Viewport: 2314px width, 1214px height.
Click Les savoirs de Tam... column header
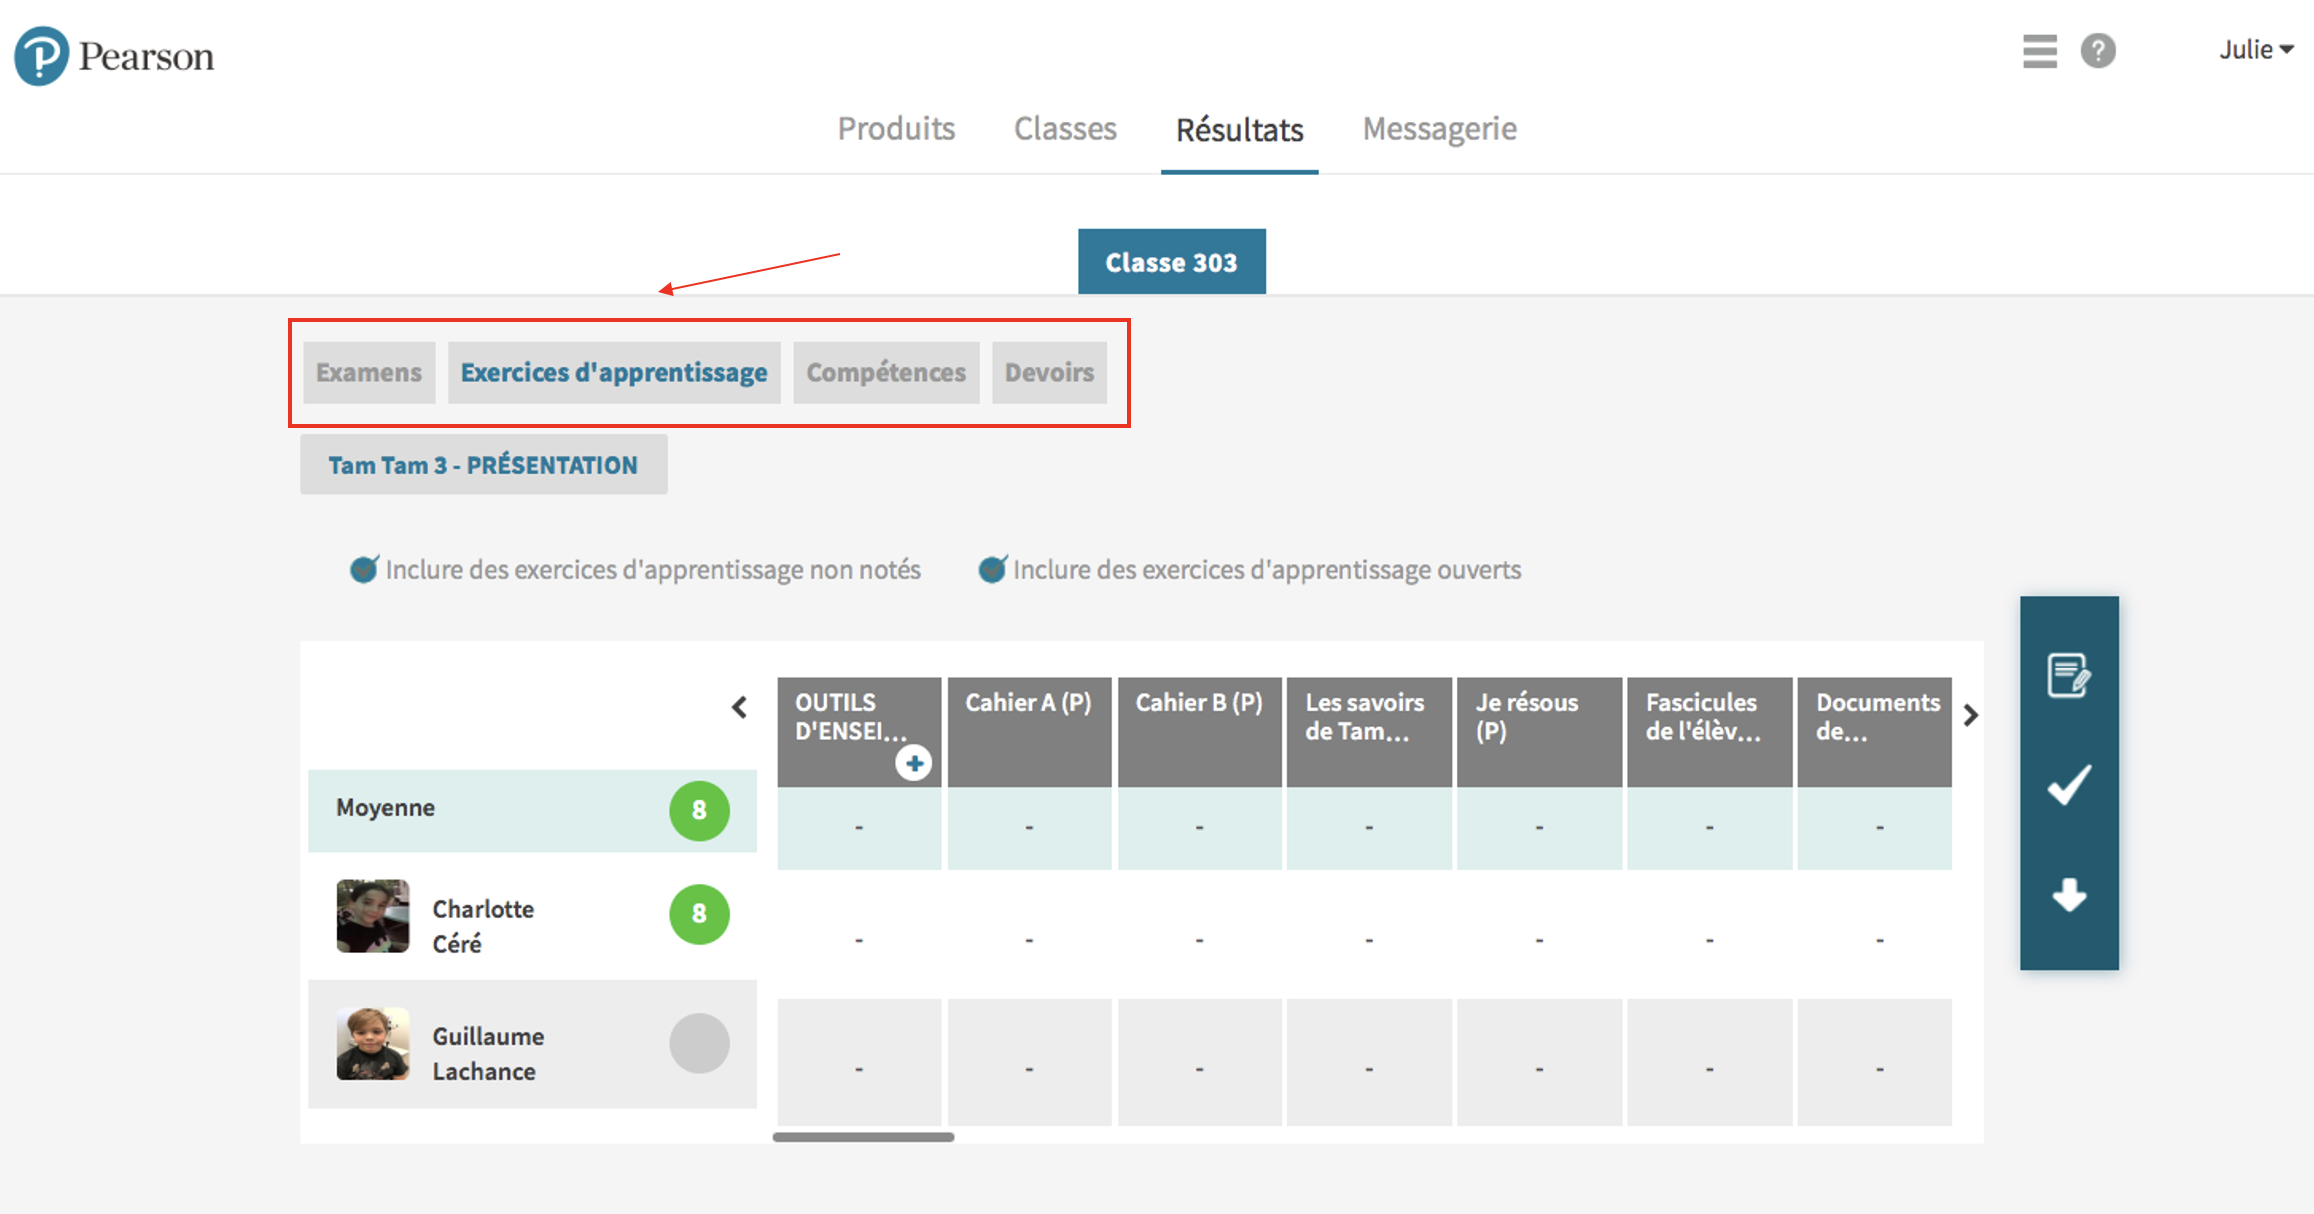coord(1369,731)
